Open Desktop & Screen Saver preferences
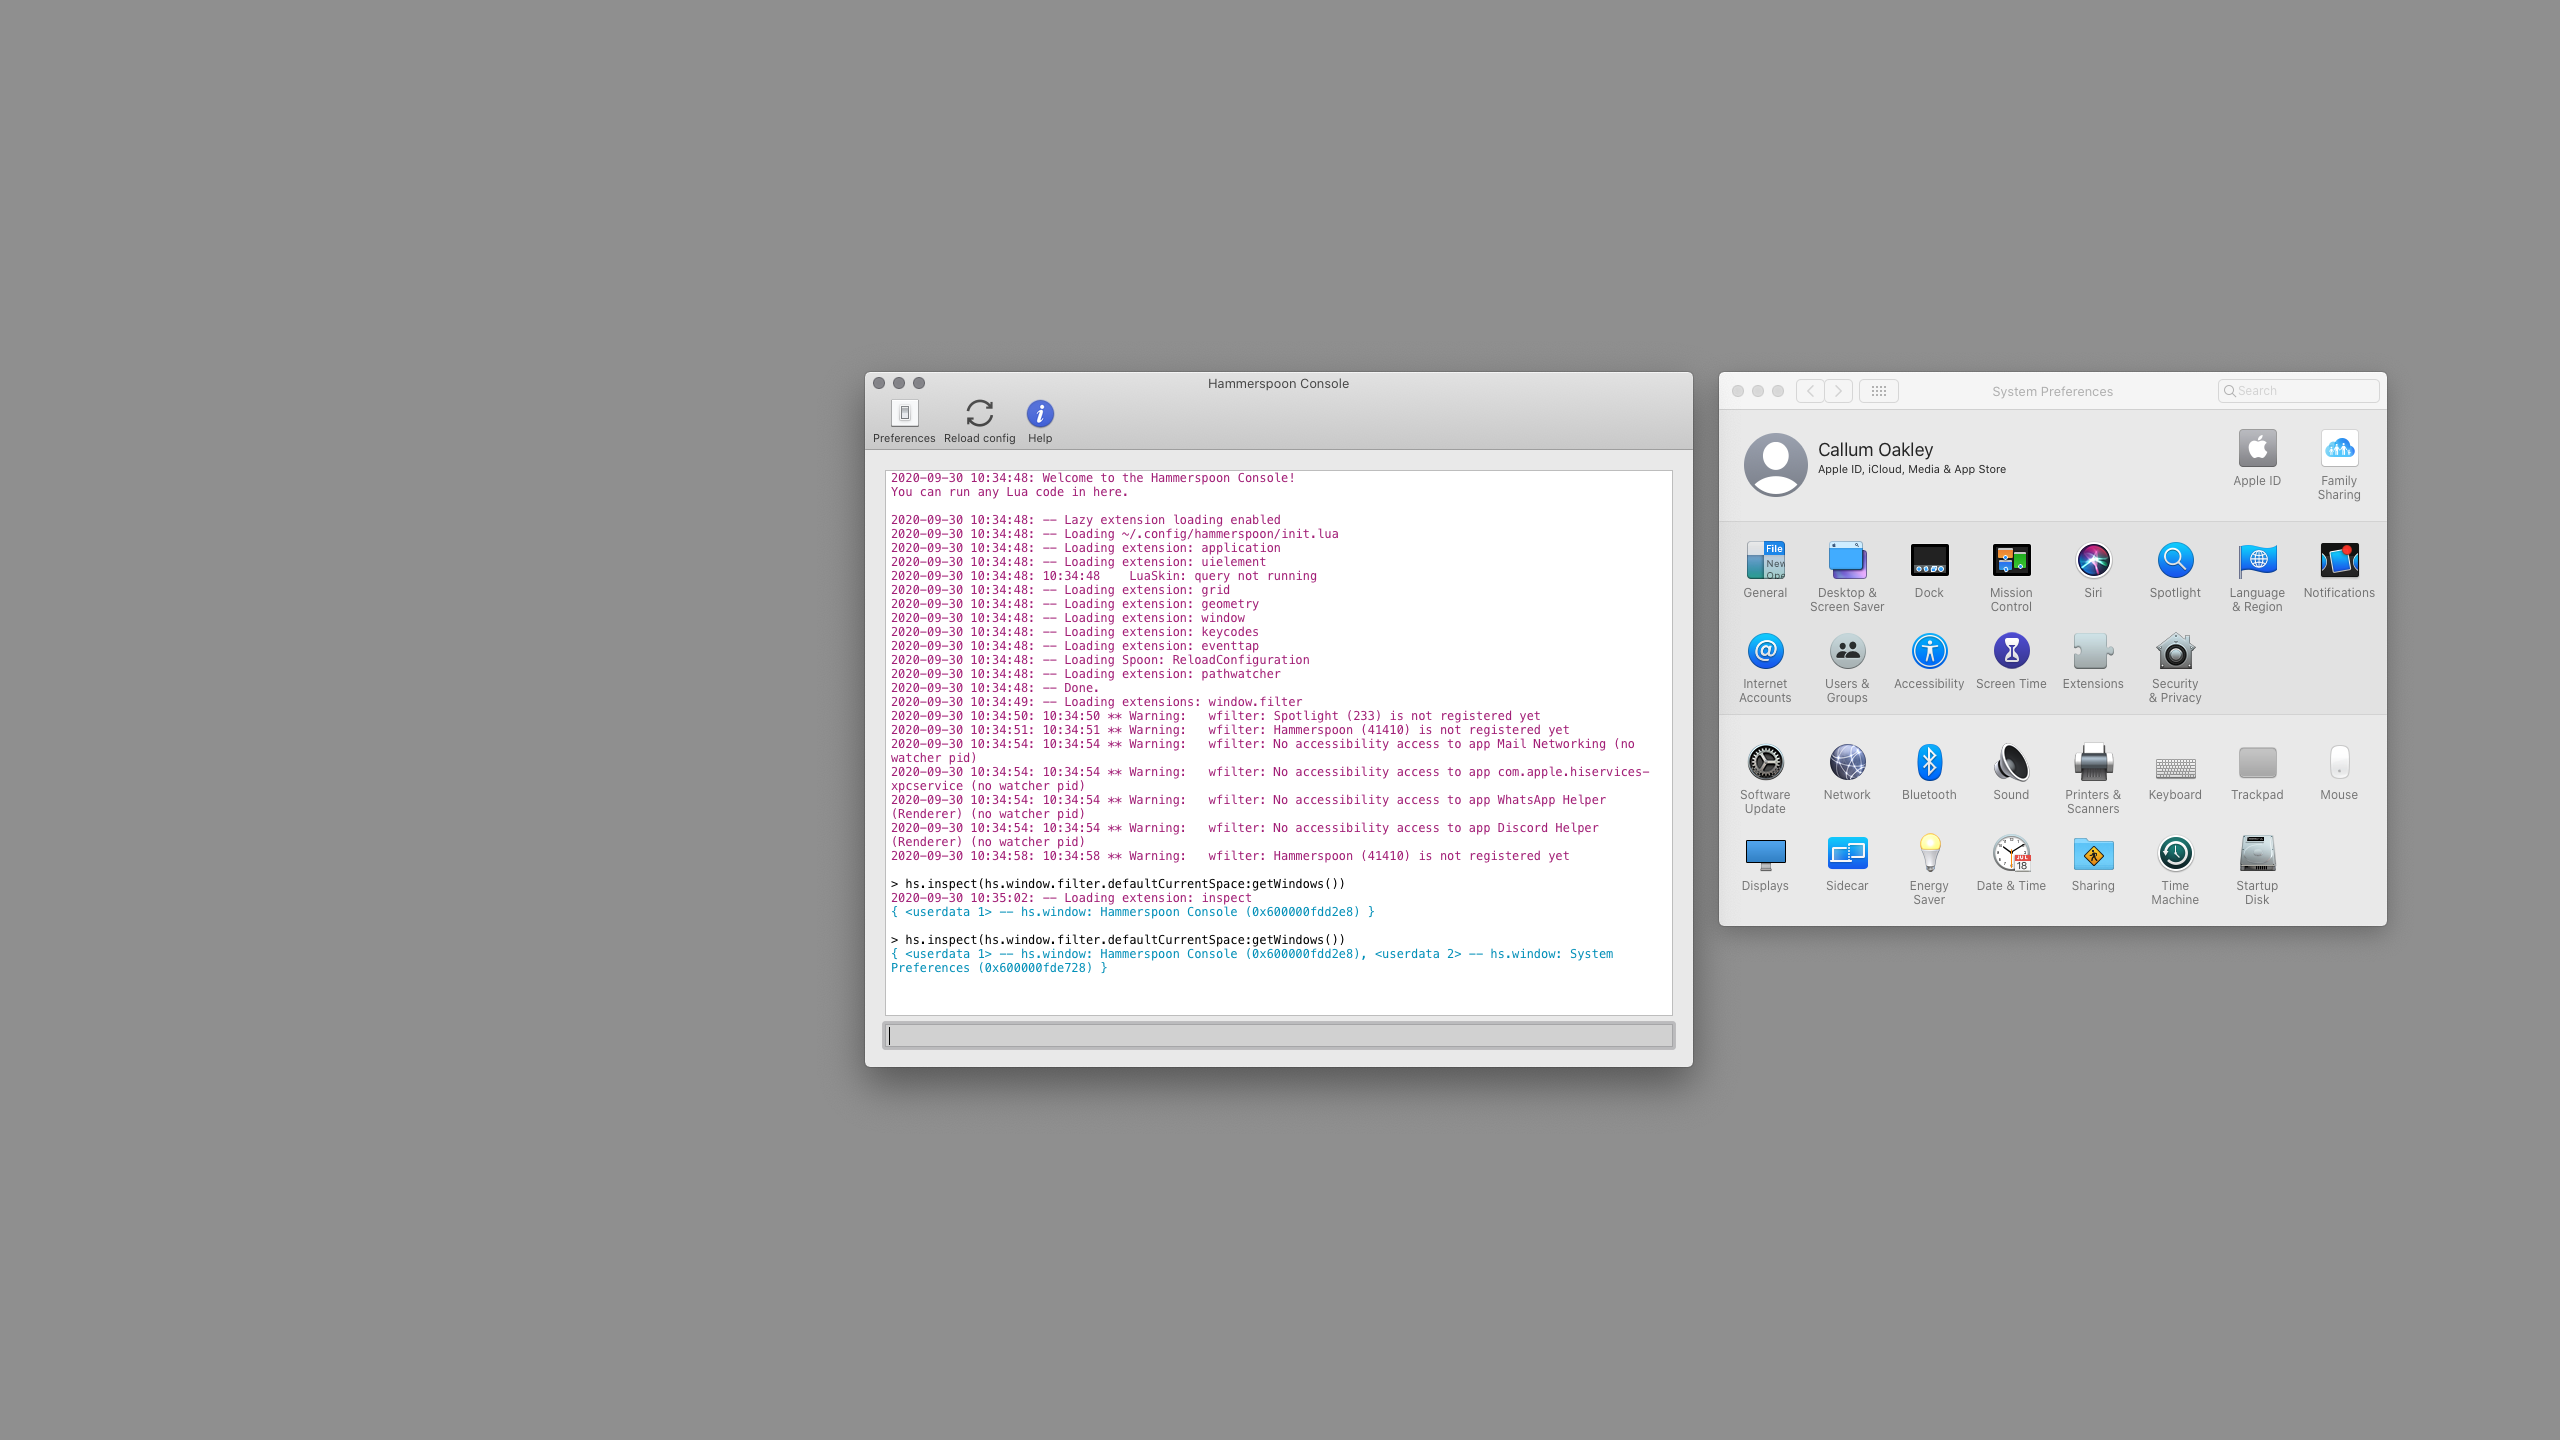Image resolution: width=2560 pixels, height=1440 pixels. (x=1847, y=578)
